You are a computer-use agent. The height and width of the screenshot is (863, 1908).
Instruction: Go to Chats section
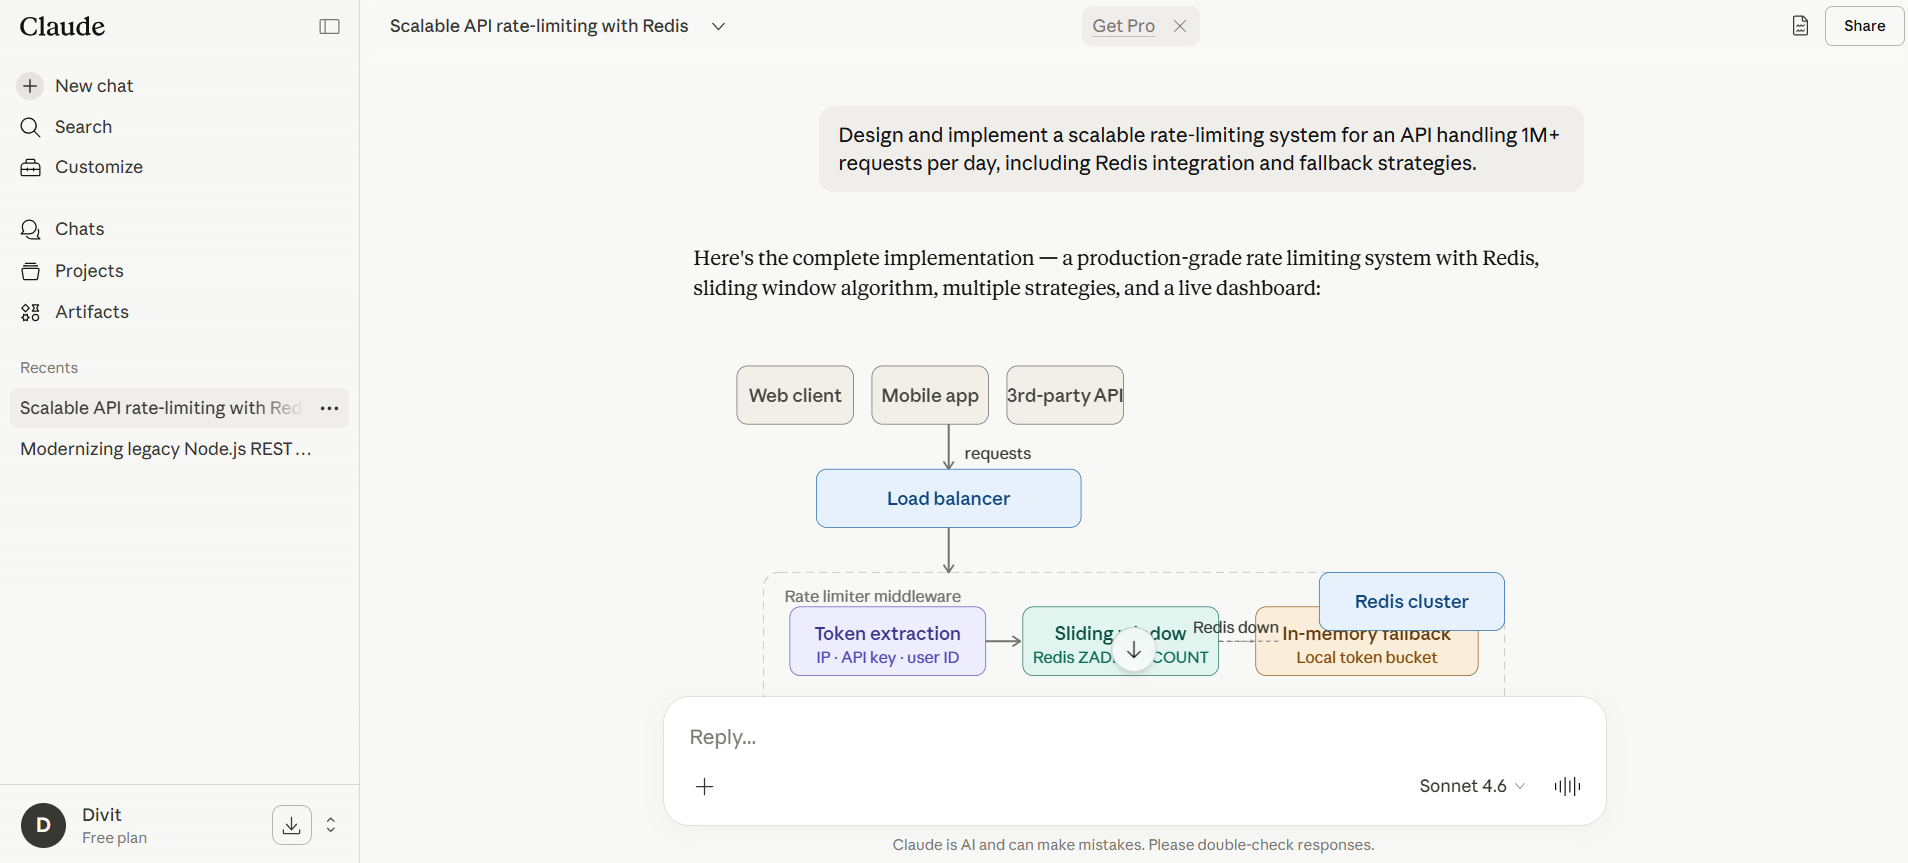pos(79,229)
